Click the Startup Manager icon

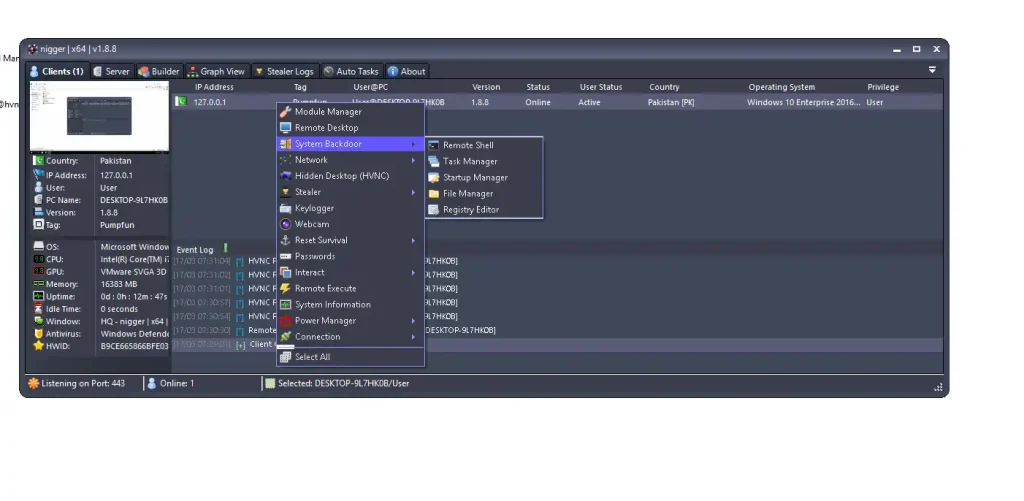(x=434, y=177)
